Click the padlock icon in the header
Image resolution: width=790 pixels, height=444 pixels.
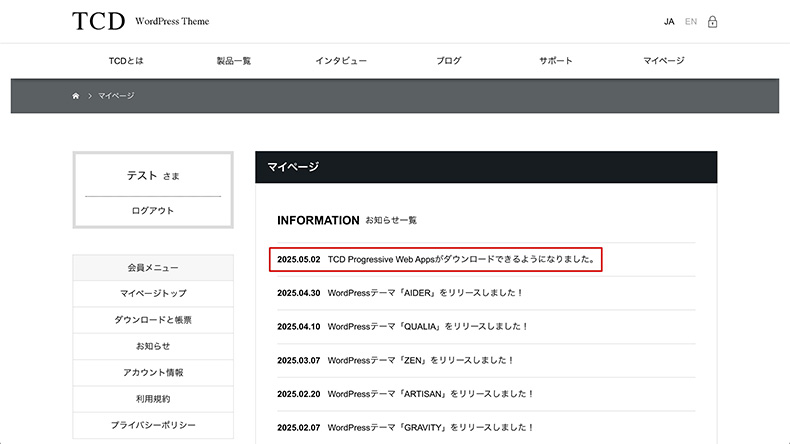point(712,22)
